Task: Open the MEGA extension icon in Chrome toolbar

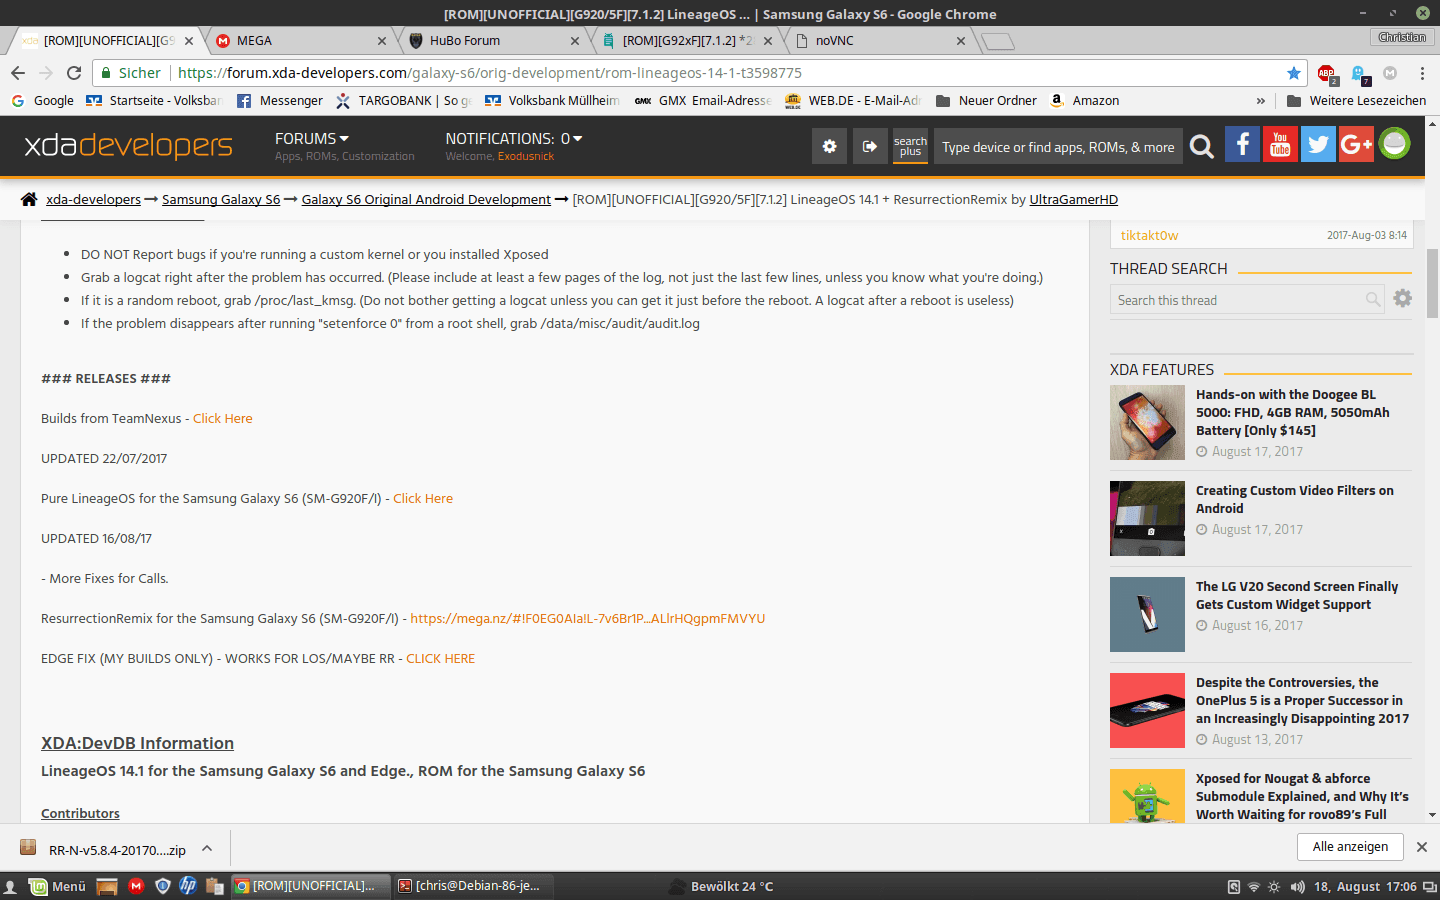Action: click(1390, 73)
